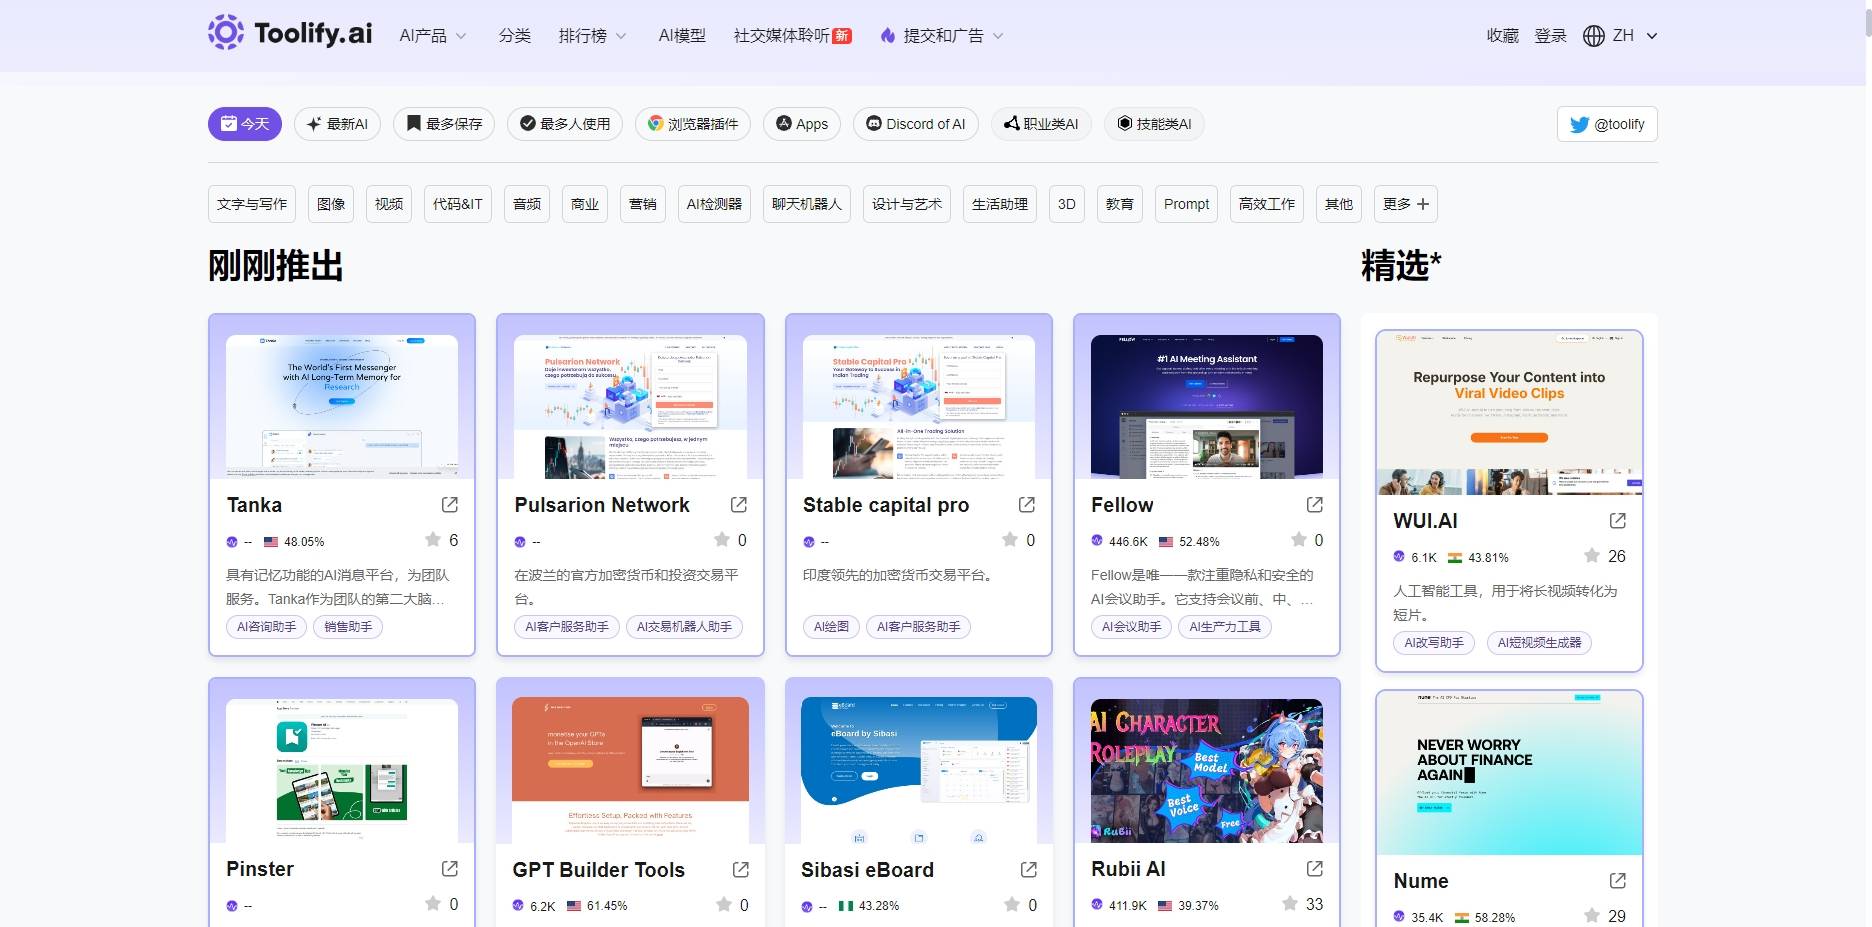1872x927 pixels.
Task: Star the Fellow tool
Action: point(1299,540)
